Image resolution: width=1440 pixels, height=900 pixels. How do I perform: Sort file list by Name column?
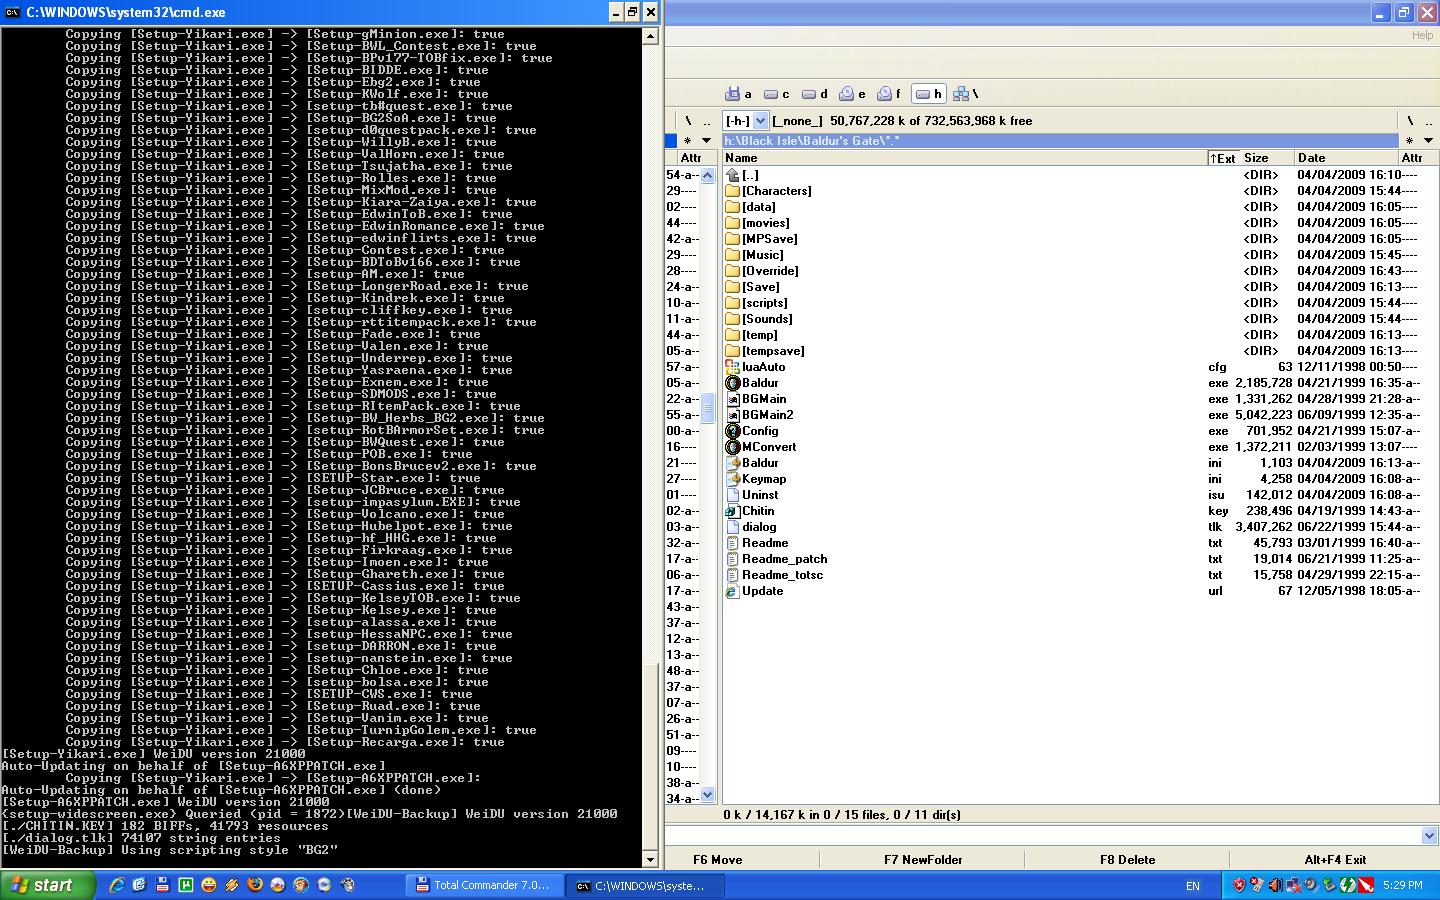tap(964, 158)
